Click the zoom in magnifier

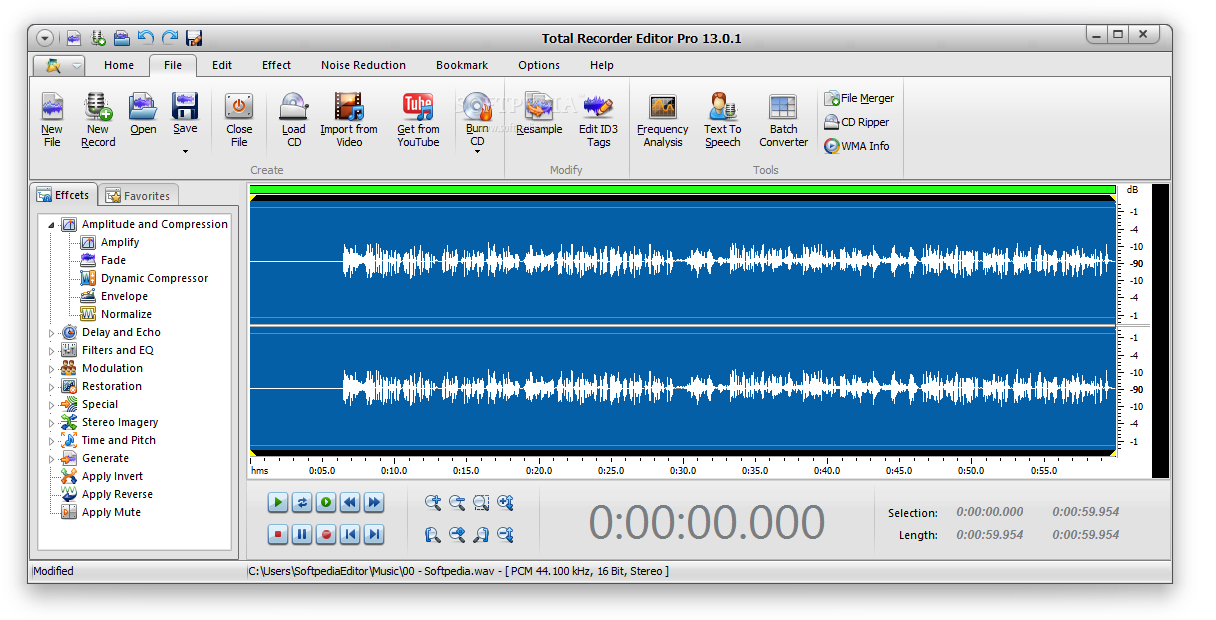point(433,503)
